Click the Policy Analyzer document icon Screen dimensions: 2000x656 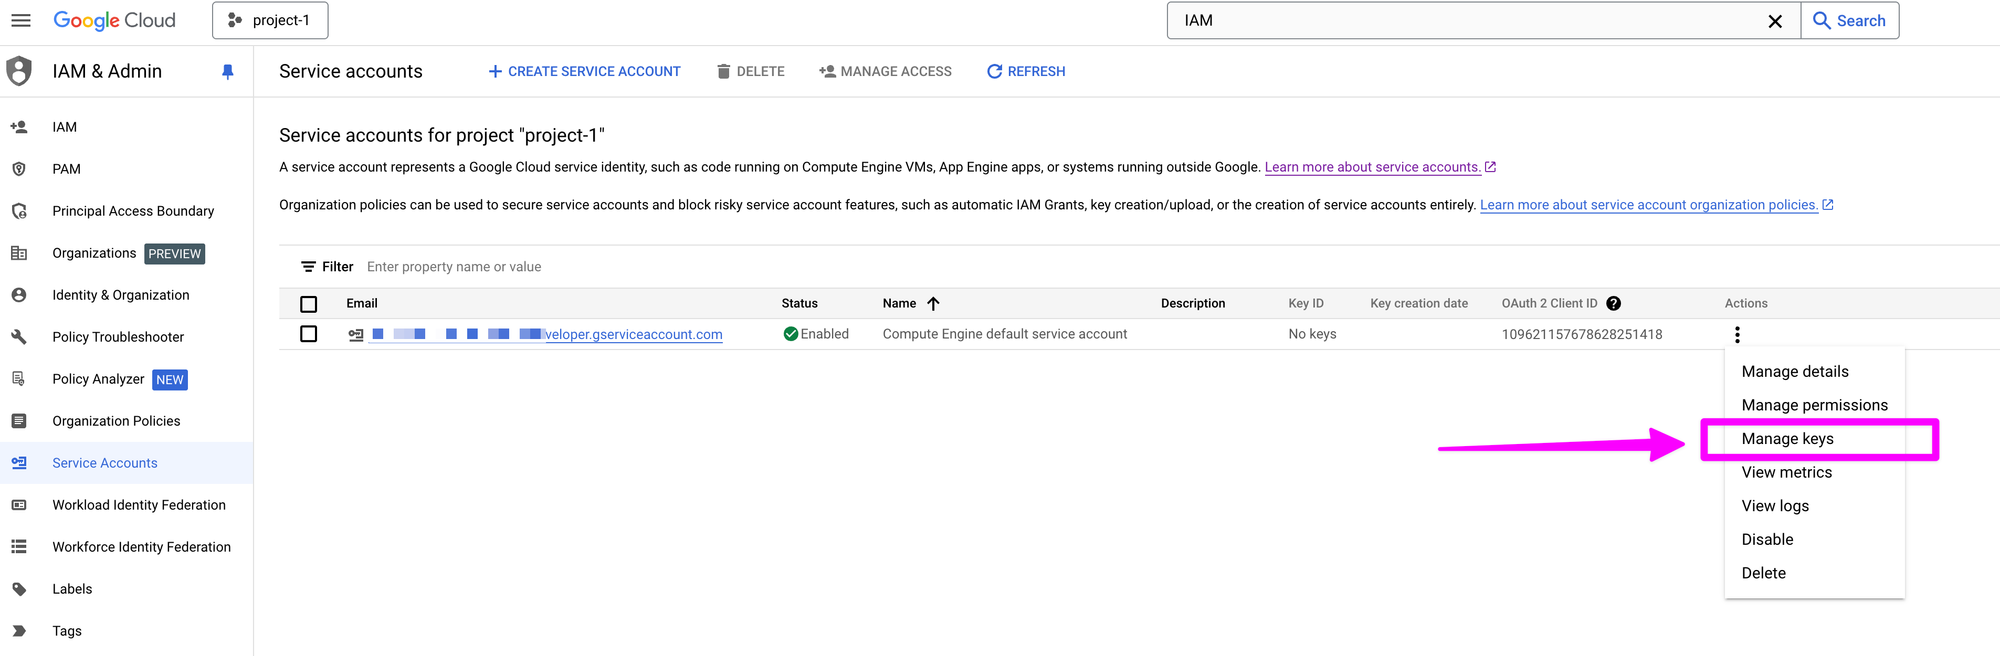point(19,379)
